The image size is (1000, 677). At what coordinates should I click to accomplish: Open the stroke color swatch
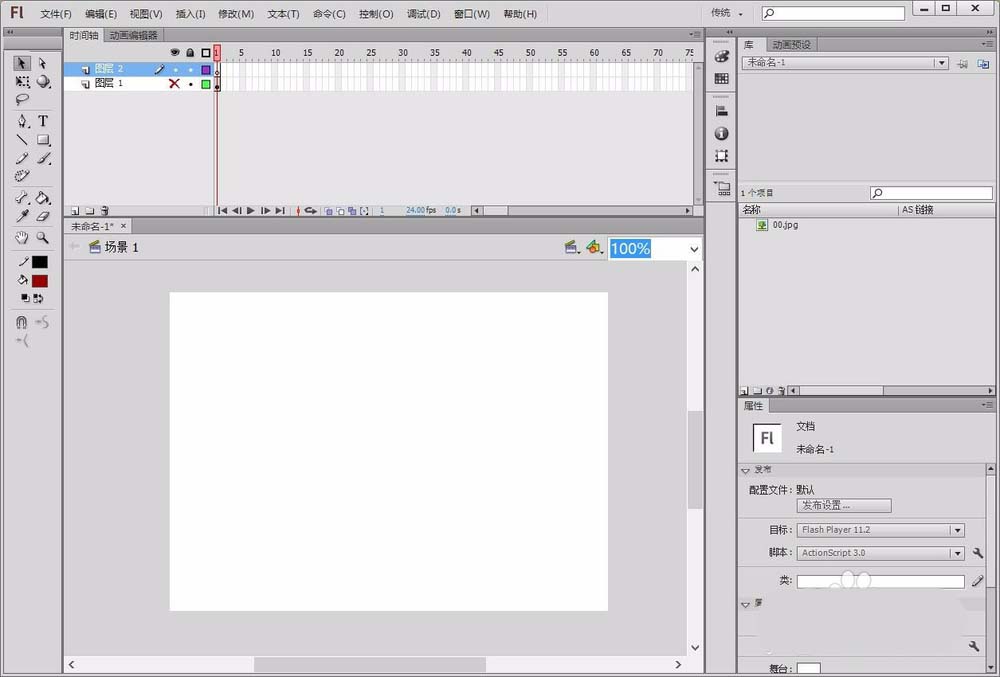click(x=40, y=262)
